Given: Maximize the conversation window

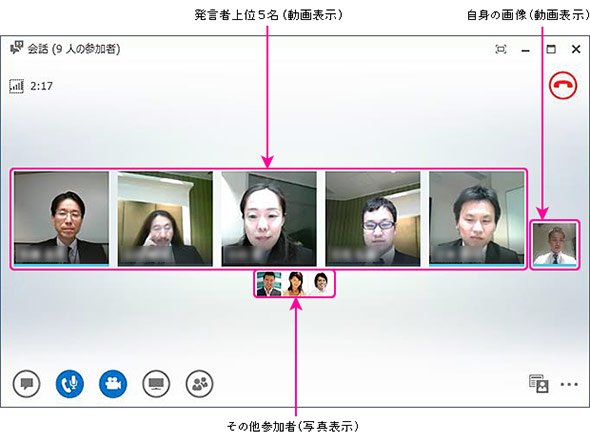Looking at the screenshot, I should (x=551, y=49).
